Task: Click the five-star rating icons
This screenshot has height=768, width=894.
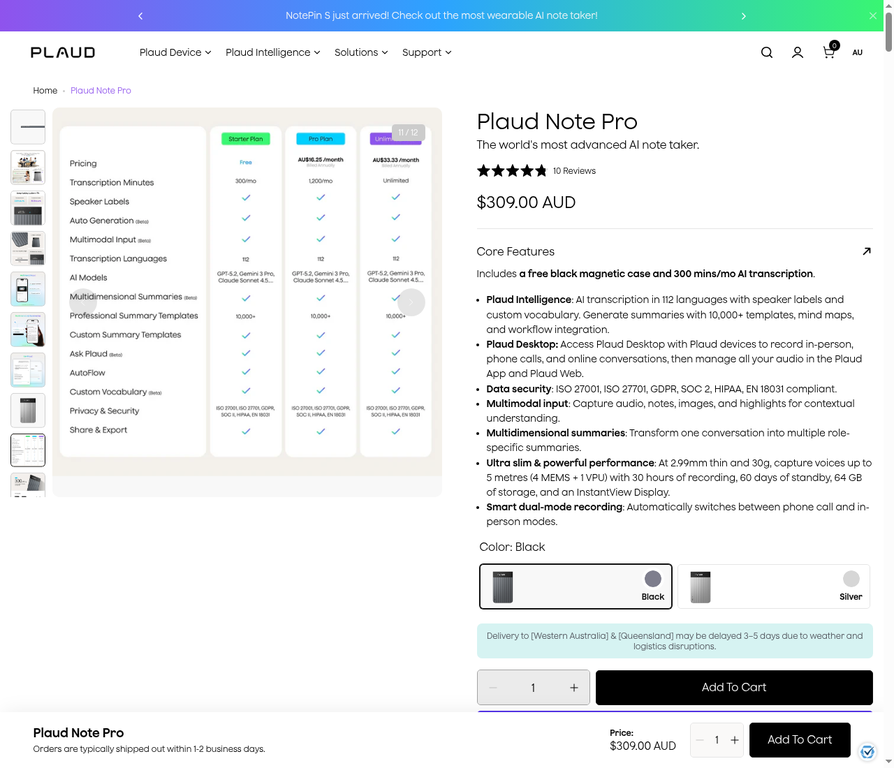Action: 511,170
